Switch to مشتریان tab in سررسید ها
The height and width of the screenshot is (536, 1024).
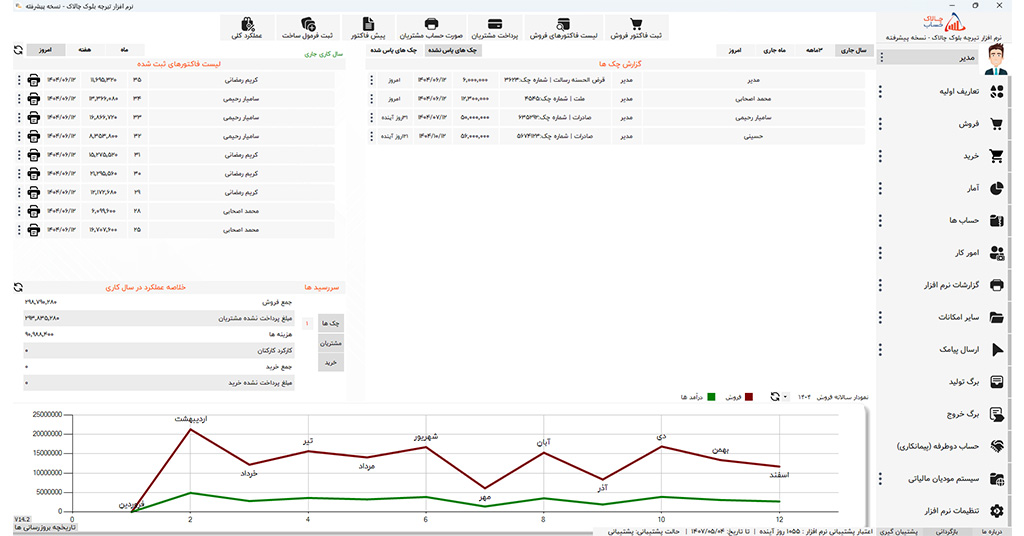click(x=329, y=343)
